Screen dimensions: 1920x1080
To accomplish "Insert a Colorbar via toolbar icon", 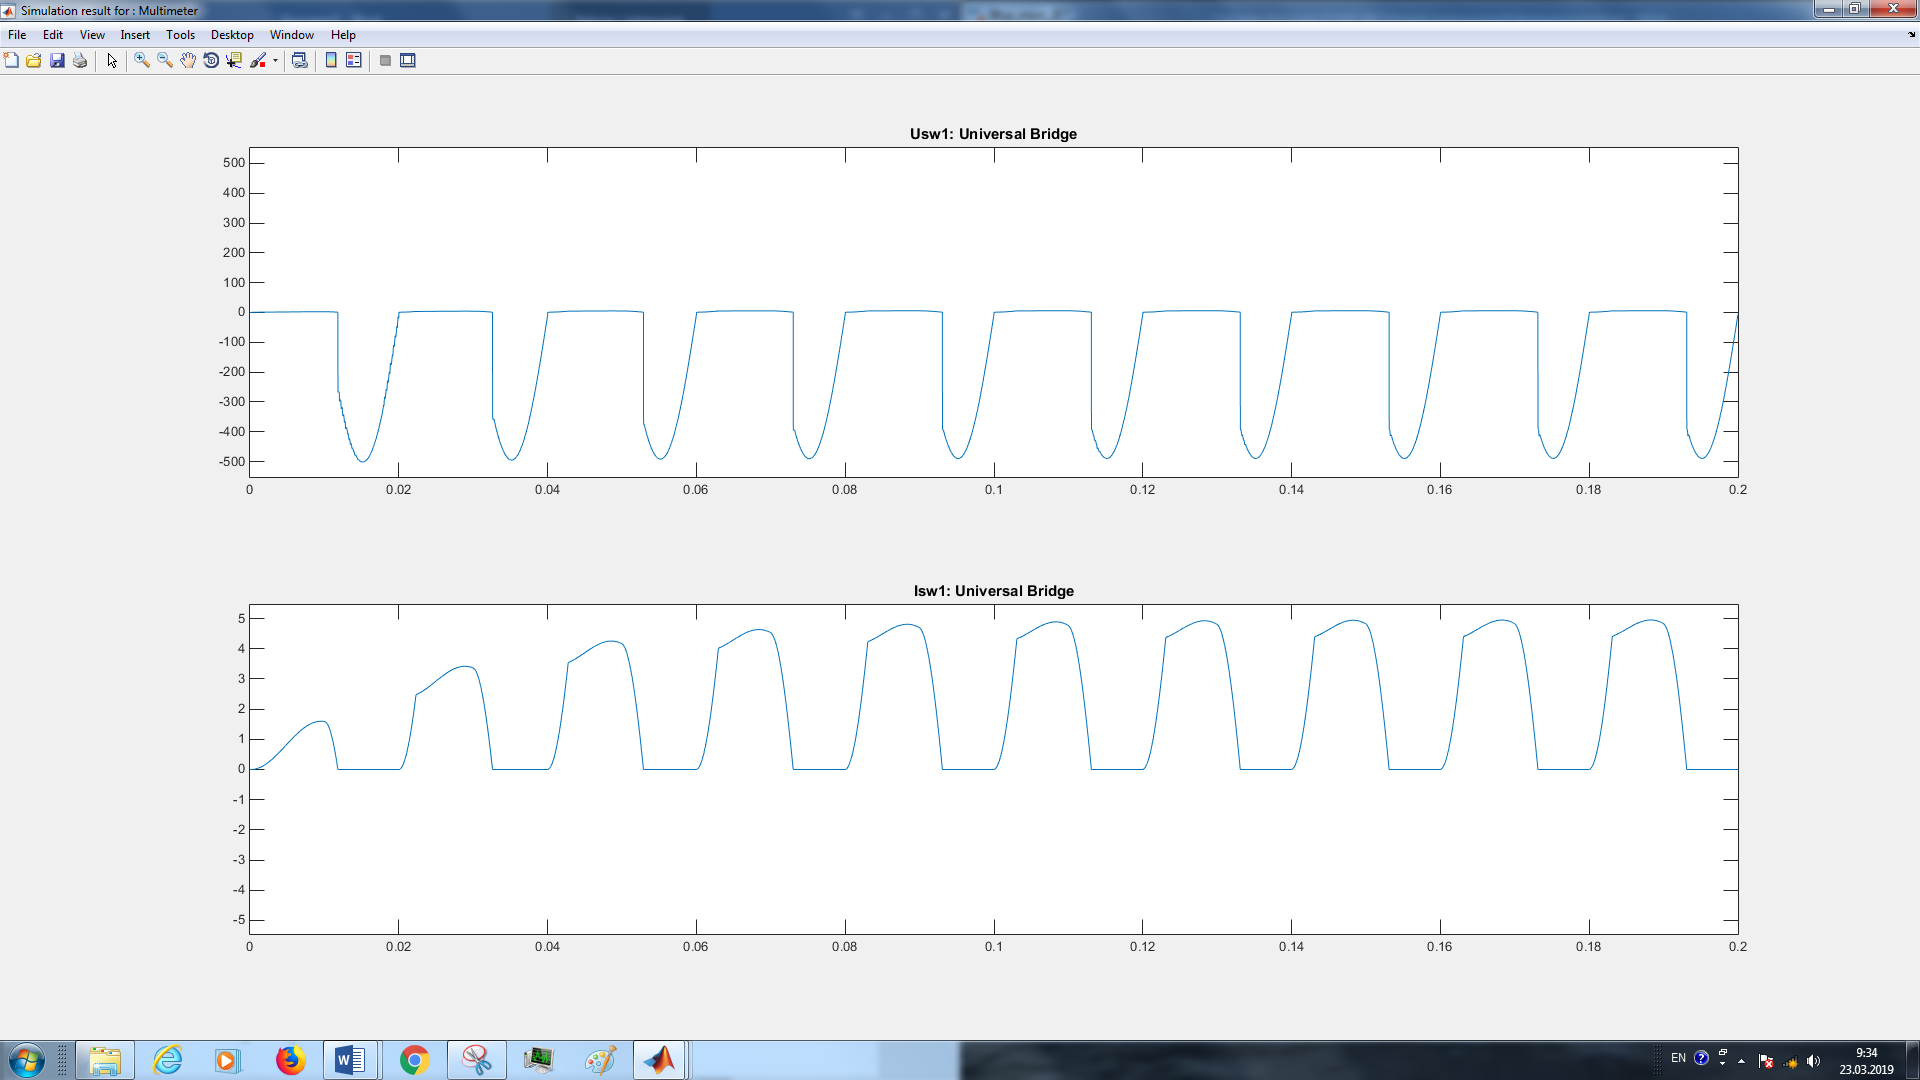I will (x=331, y=61).
